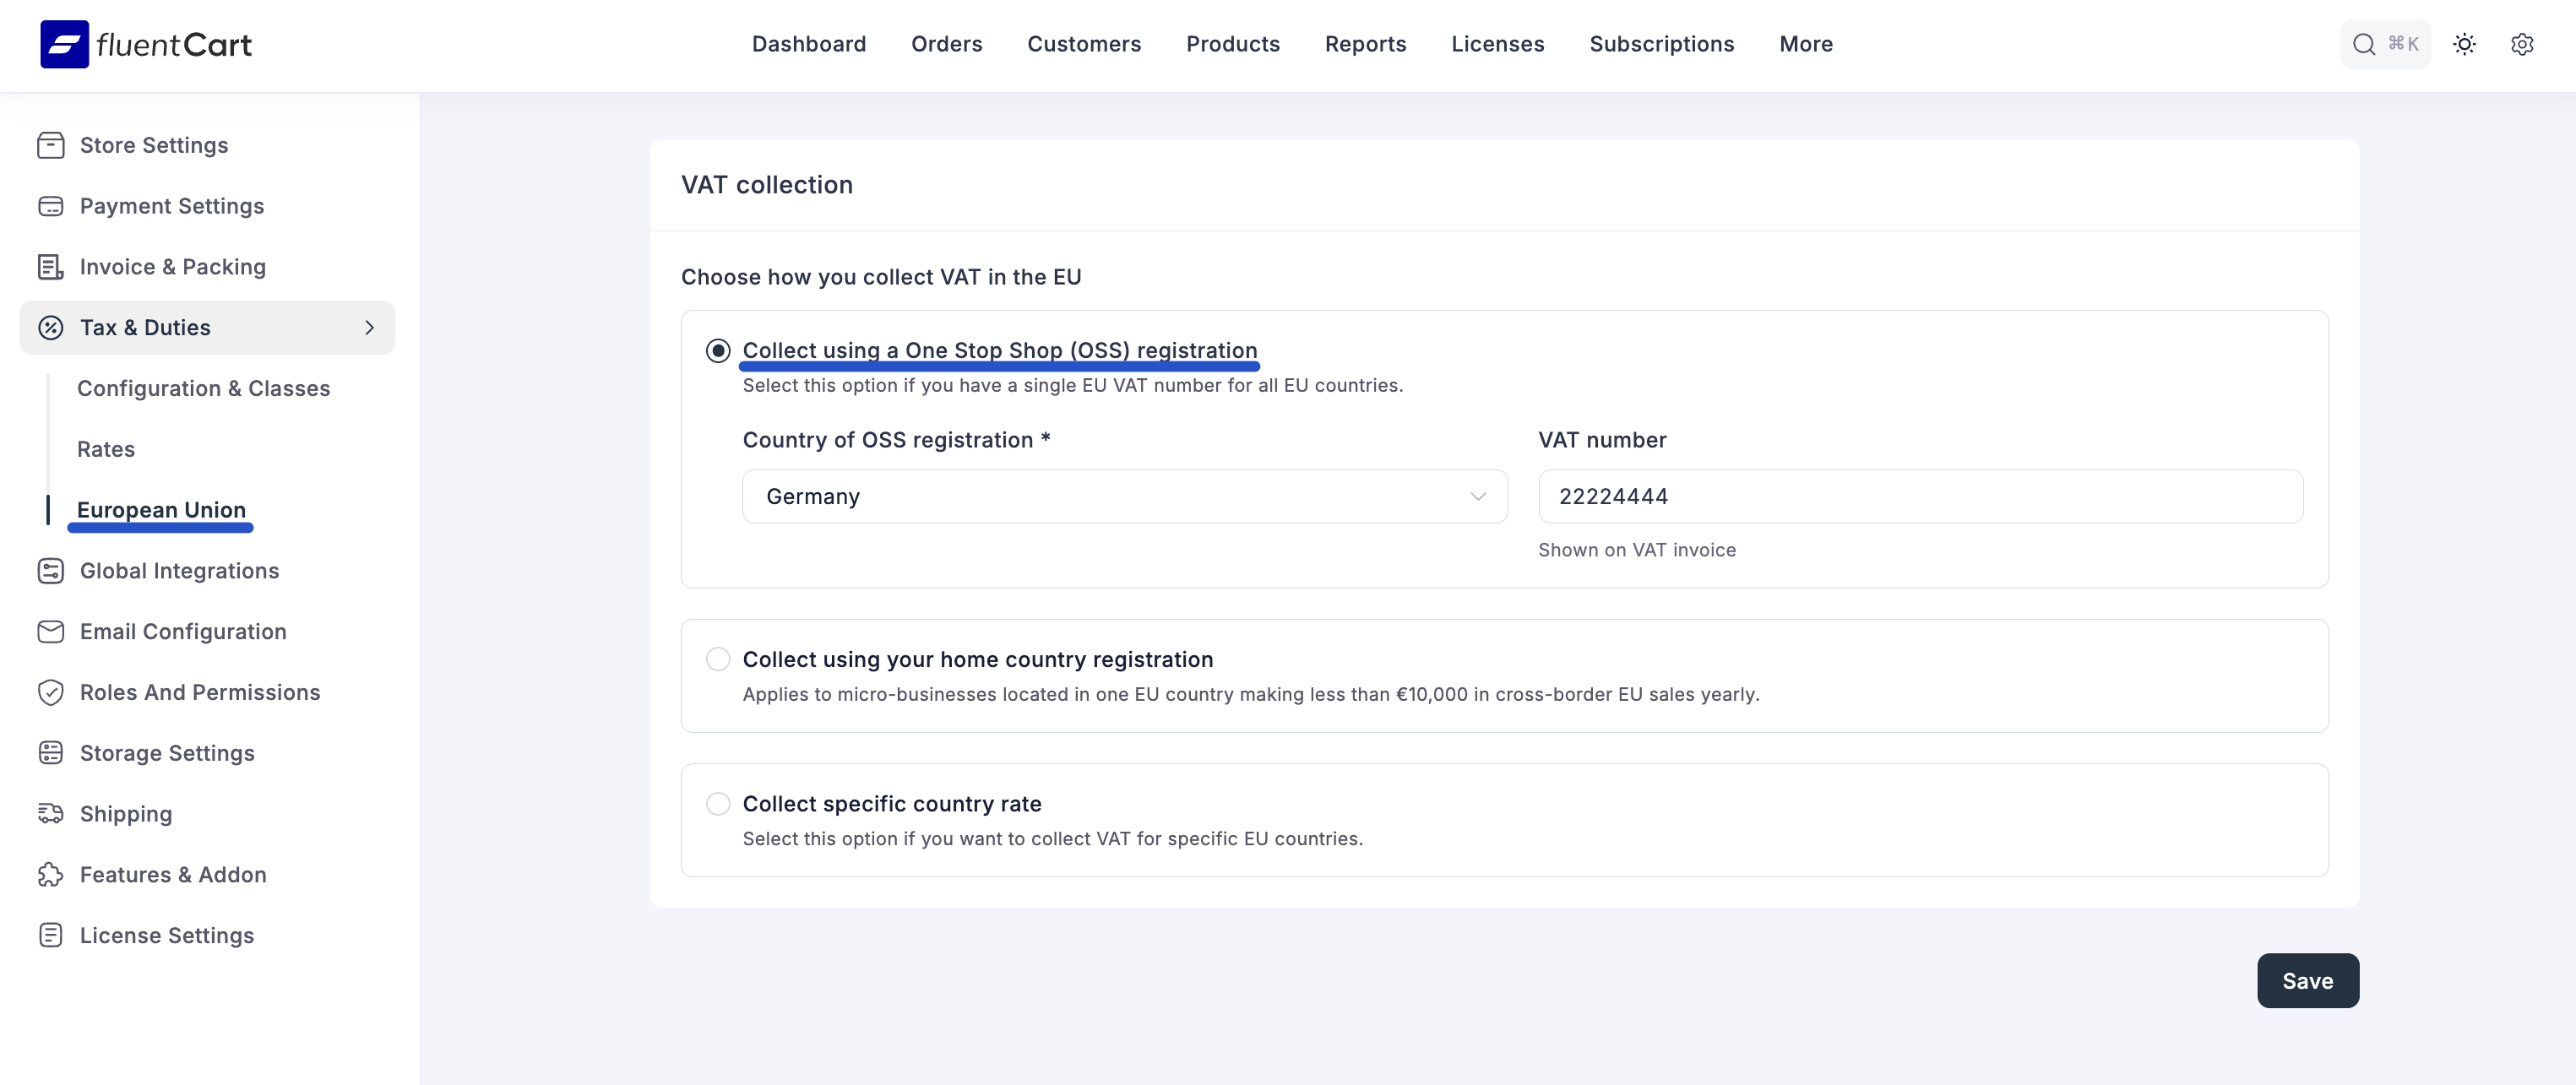Select the Email Configuration envelope icon

coord(52,631)
